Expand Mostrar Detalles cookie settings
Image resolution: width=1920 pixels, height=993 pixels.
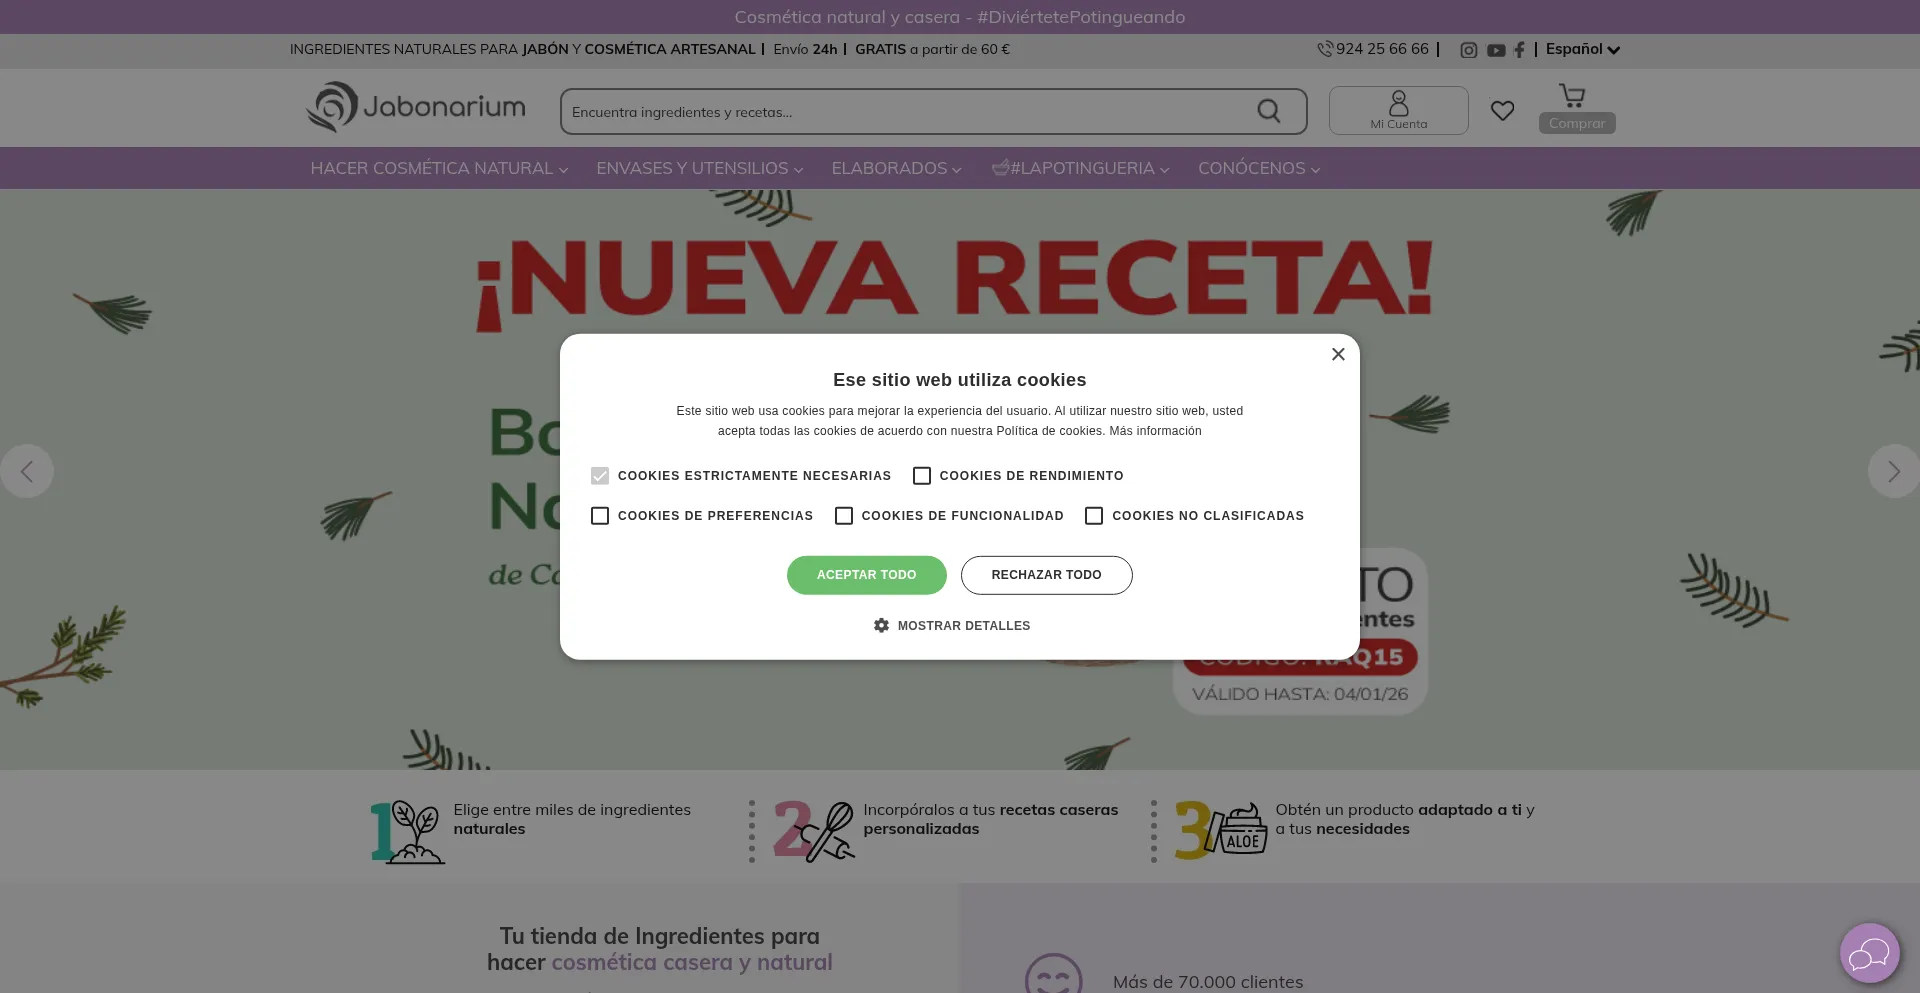click(x=952, y=626)
